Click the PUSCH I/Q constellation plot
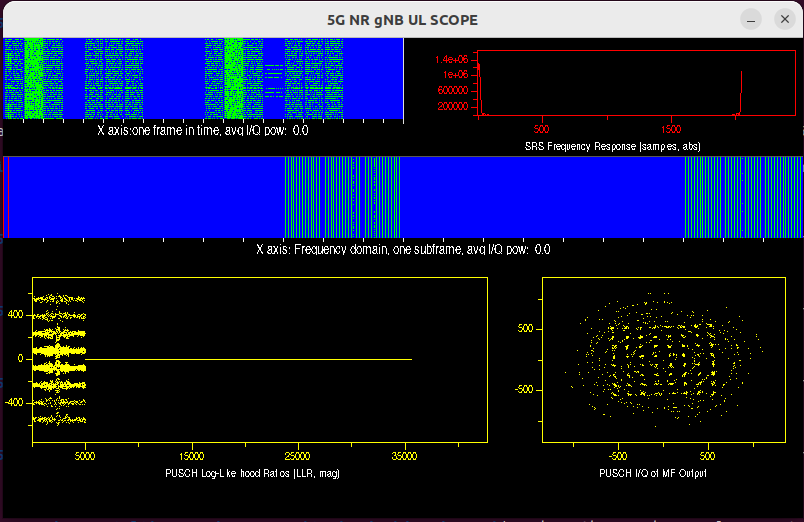The image size is (804, 522). (x=655, y=360)
